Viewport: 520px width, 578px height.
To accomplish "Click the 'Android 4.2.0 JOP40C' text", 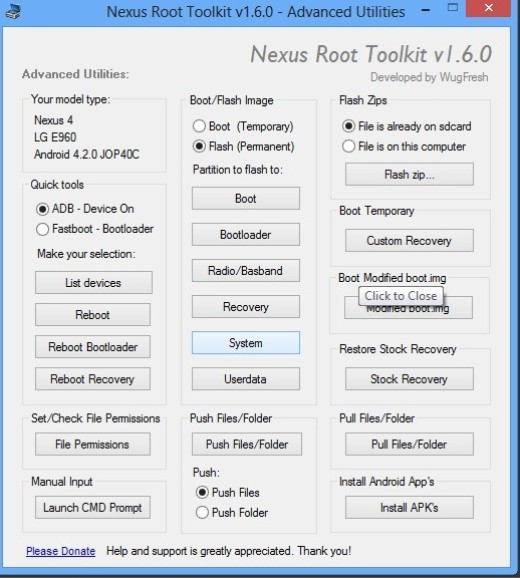I will tap(87, 154).
